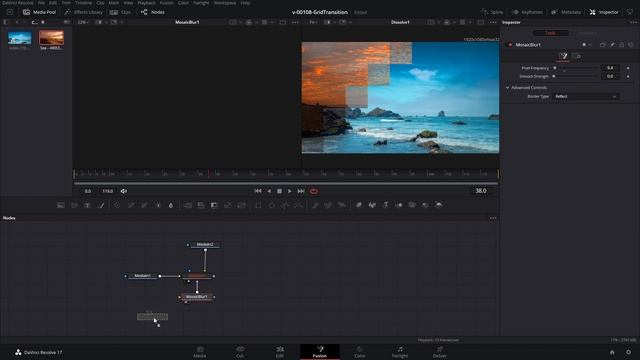This screenshot has height=360, width=640.
Task: Select the MediaIn2 node
Action: pyautogui.click(x=205, y=244)
